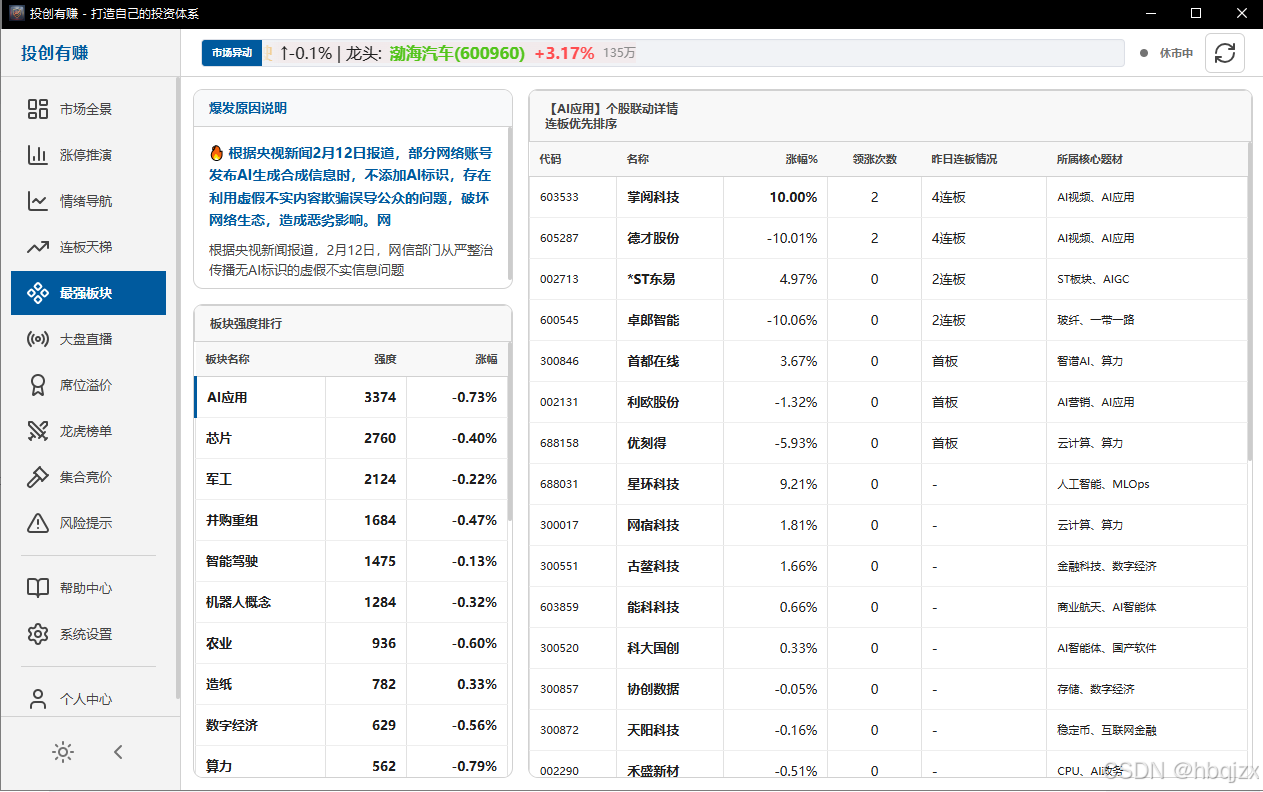
Task: Click stock 天阳科技 in the table
Action: (x=653, y=730)
